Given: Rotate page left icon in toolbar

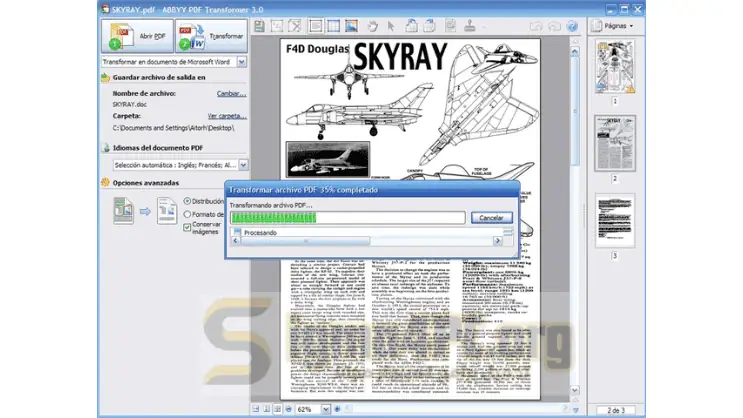Looking at the screenshot, I should tap(412, 27).
